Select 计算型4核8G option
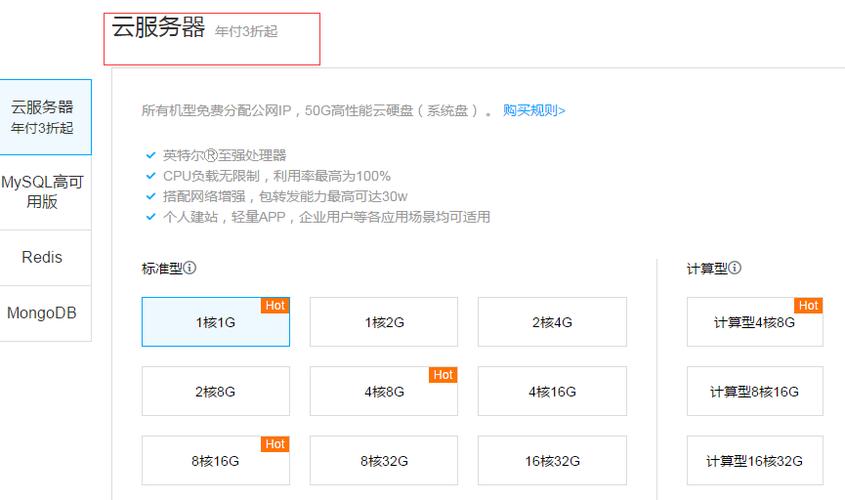Screen dimensions: 845x500 click(x=755, y=322)
